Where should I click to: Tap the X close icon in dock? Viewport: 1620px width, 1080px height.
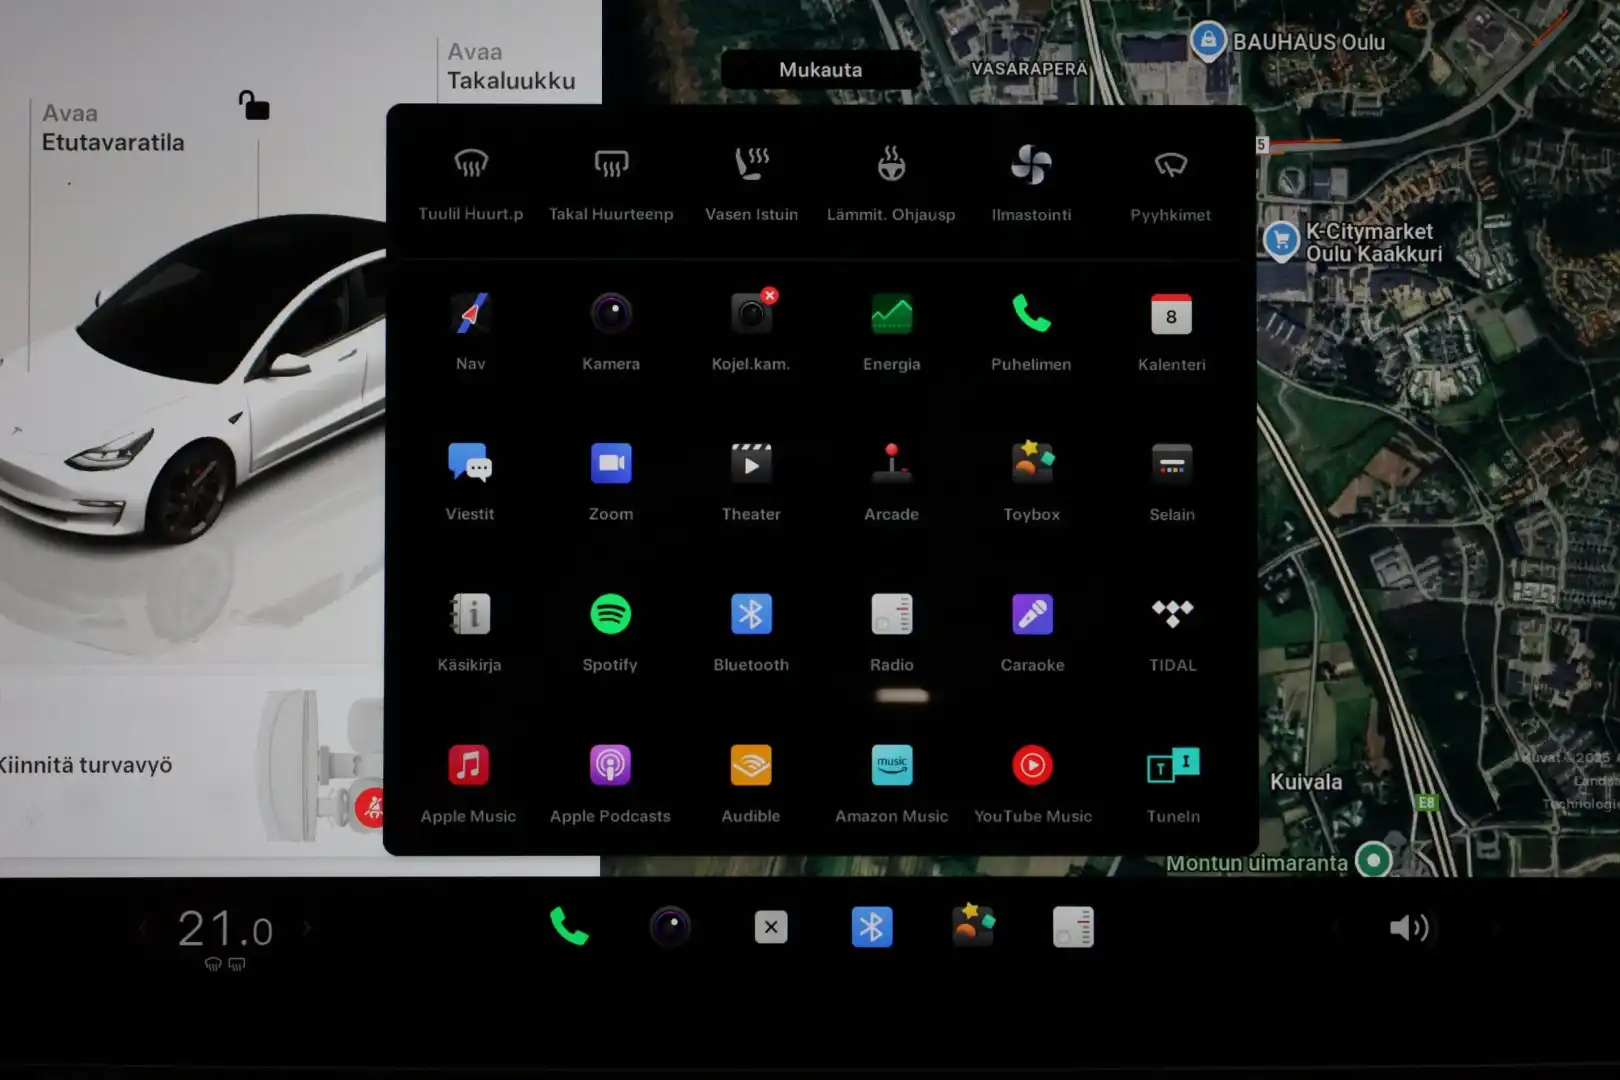[x=771, y=927]
